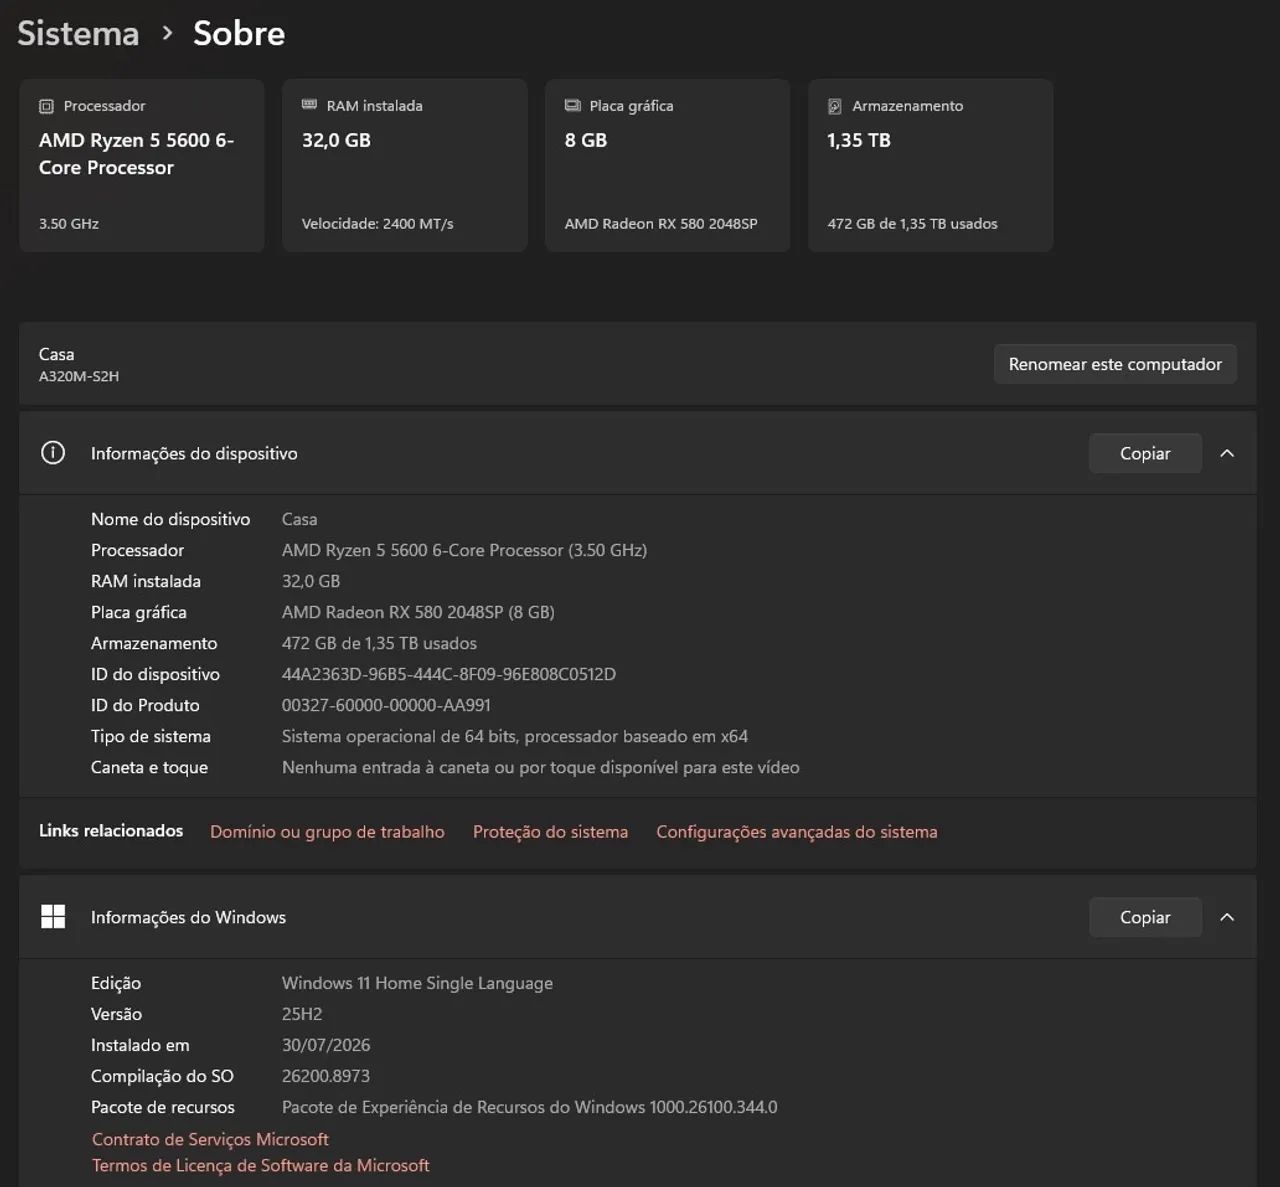Click the Nenhuma entrada à caneta text

tap(541, 767)
